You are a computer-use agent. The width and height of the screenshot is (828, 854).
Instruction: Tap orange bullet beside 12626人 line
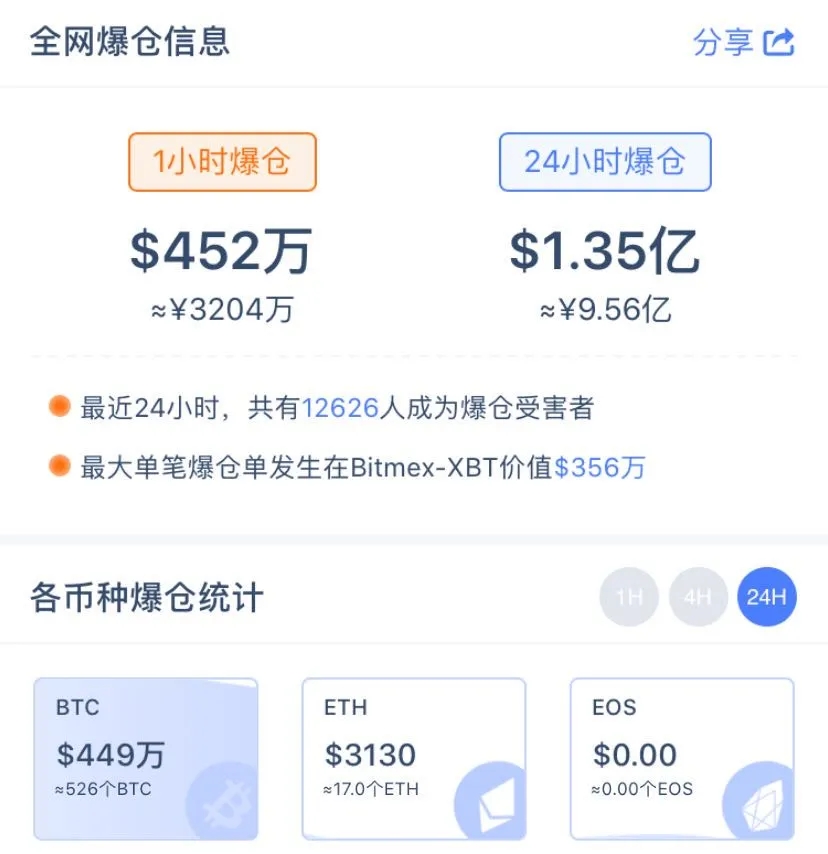[x=60, y=407]
